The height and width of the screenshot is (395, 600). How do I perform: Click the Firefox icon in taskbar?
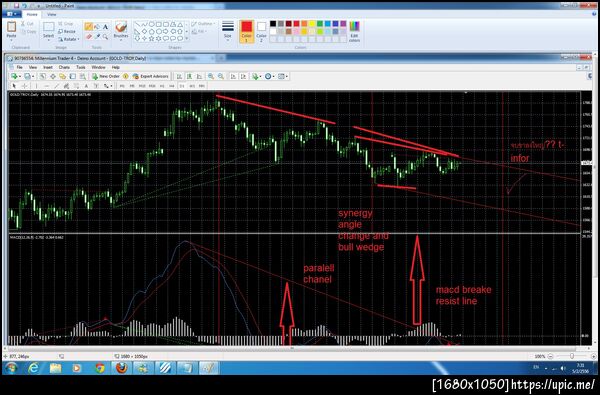[x=121, y=368]
